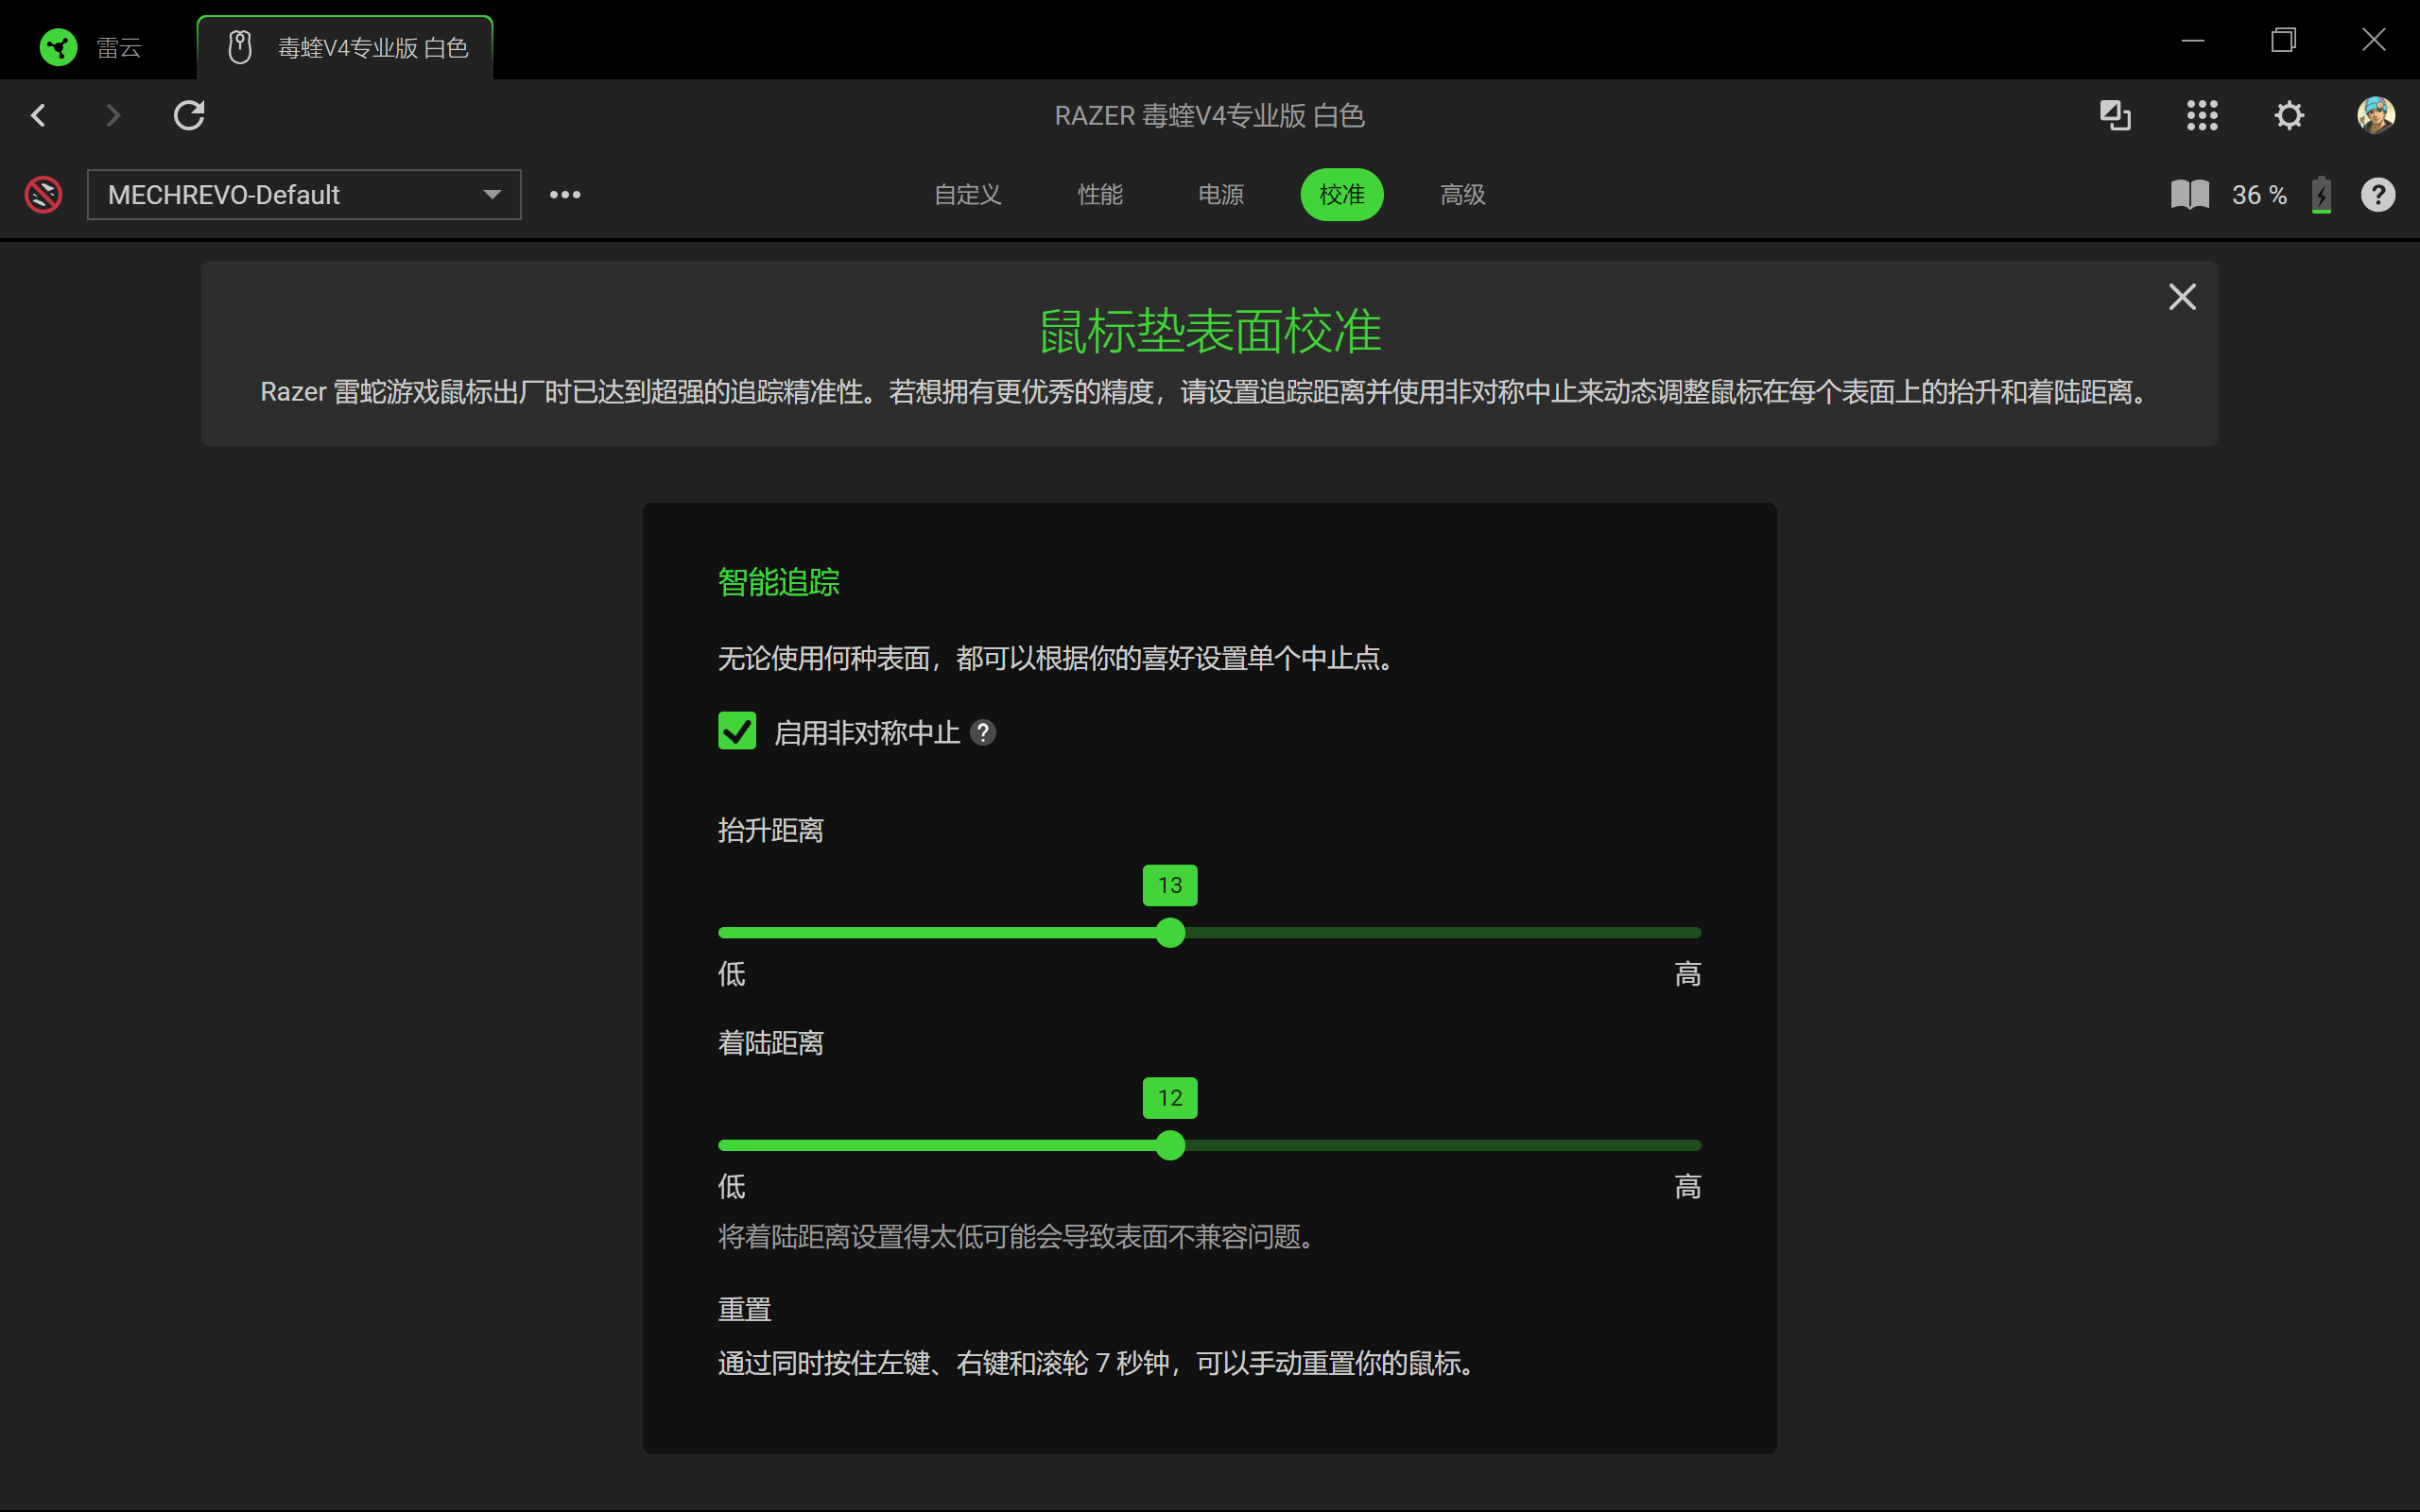
Task: Click the help tooltip beside 启用非对称中止
Action: point(983,733)
